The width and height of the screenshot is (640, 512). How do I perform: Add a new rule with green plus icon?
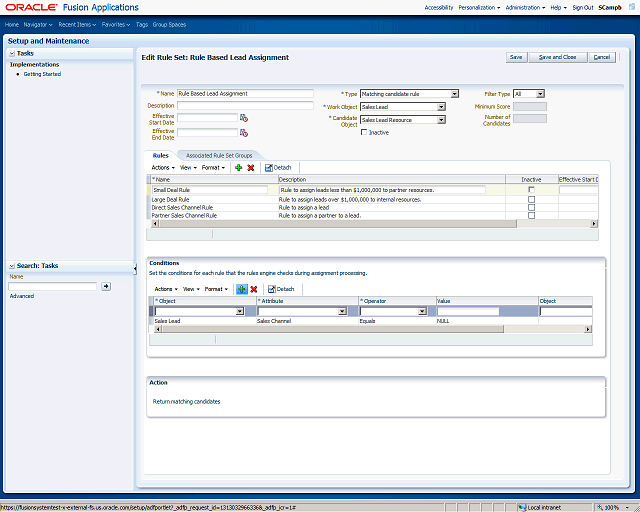coord(239,167)
